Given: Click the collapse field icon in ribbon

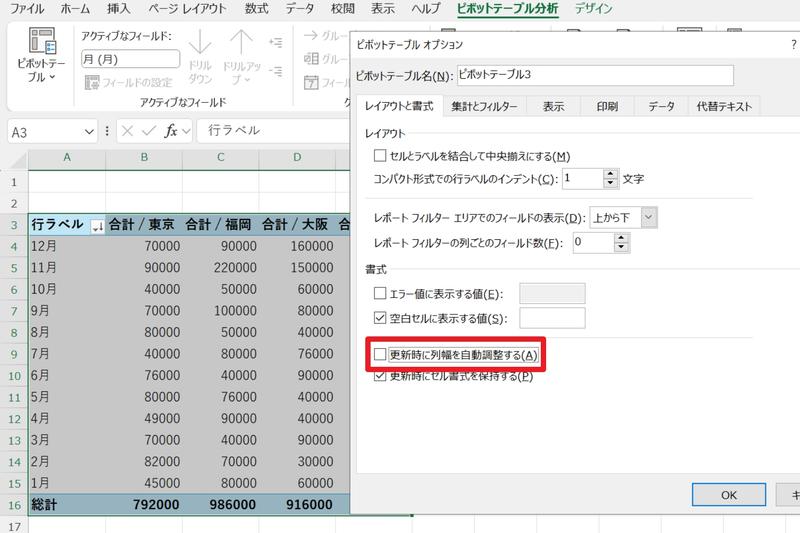Looking at the screenshot, I should tap(276, 71).
